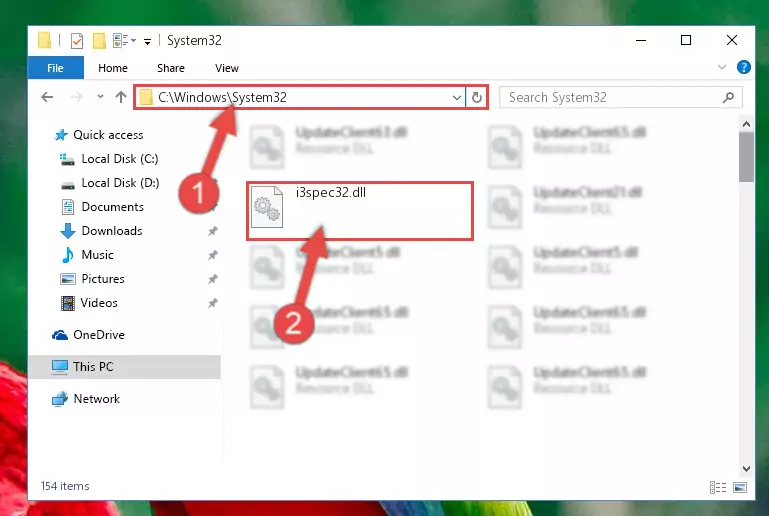Open the Customize Quick Access Toolbar dropdown
Viewport: 769px width, 516px height.
pos(147,42)
